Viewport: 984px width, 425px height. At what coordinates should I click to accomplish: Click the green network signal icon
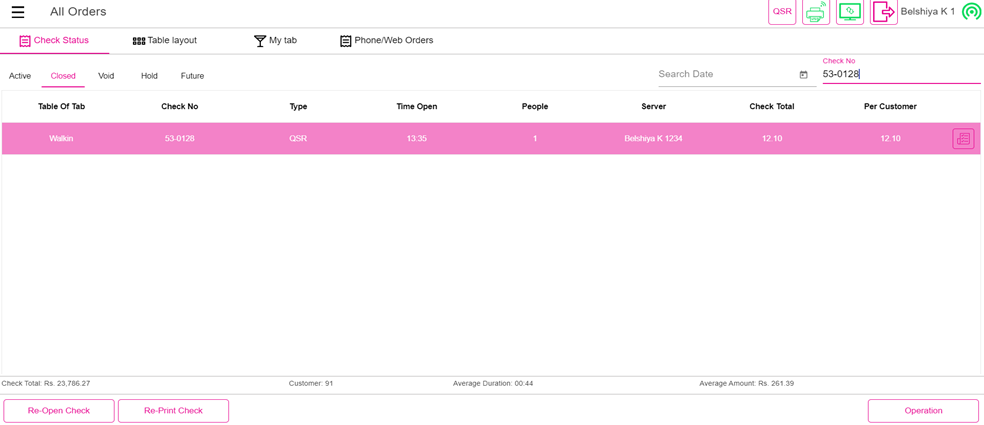pos(971,12)
